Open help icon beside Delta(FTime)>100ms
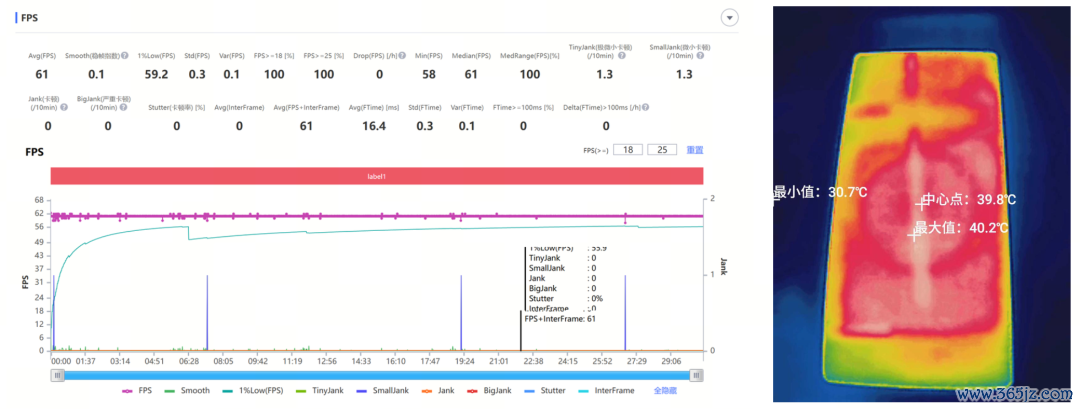This screenshot has width=1080, height=409. coord(645,107)
